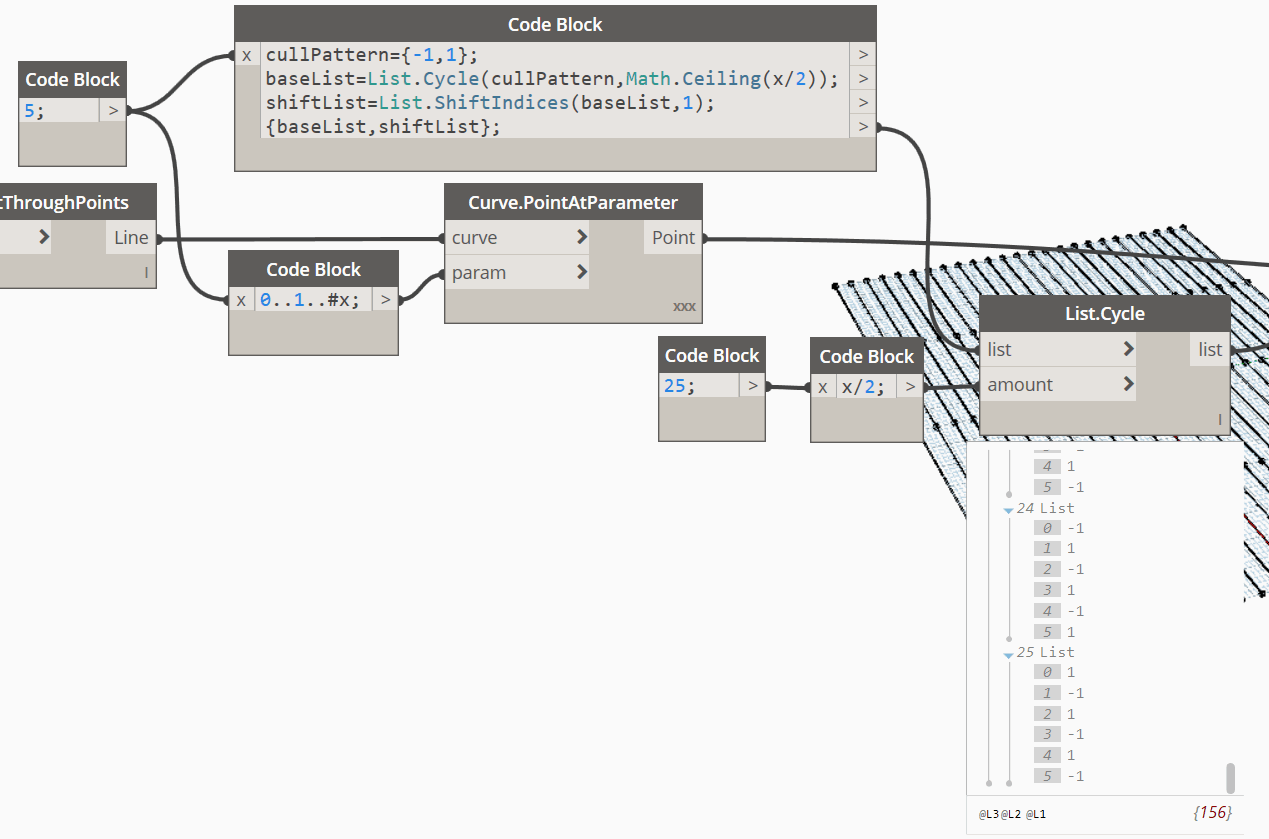Click the baseList output port arrow
Image resolution: width=1269 pixels, height=839 pixels.
(x=862, y=79)
